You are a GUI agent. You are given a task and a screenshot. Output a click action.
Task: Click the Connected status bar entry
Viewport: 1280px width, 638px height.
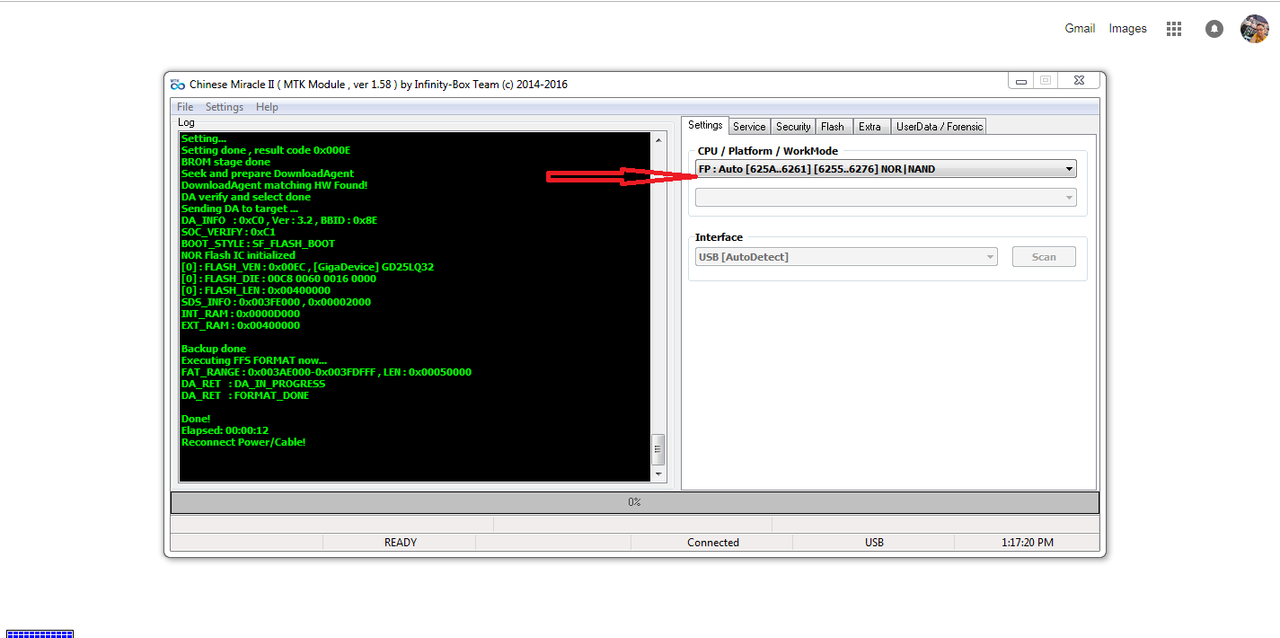pyautogui.click(x=713, y=542)
